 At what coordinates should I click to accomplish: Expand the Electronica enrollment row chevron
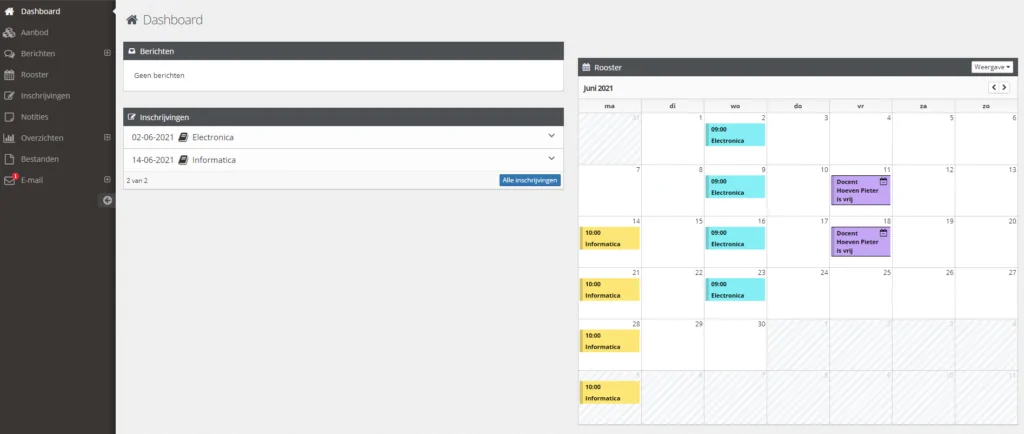point(551,136)
